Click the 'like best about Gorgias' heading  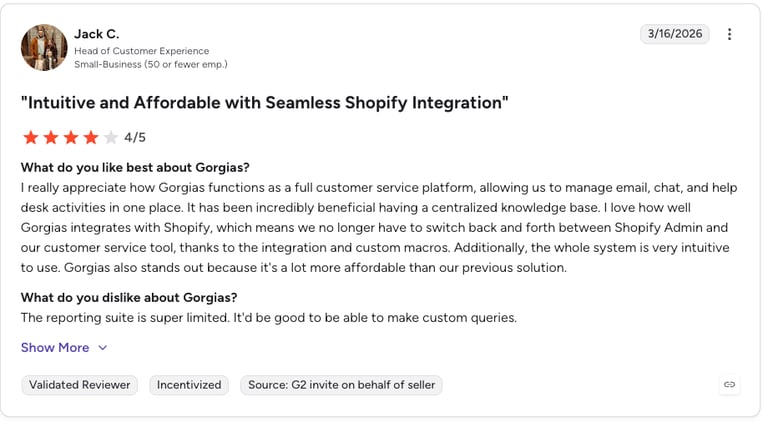click(x=135, y=167)
